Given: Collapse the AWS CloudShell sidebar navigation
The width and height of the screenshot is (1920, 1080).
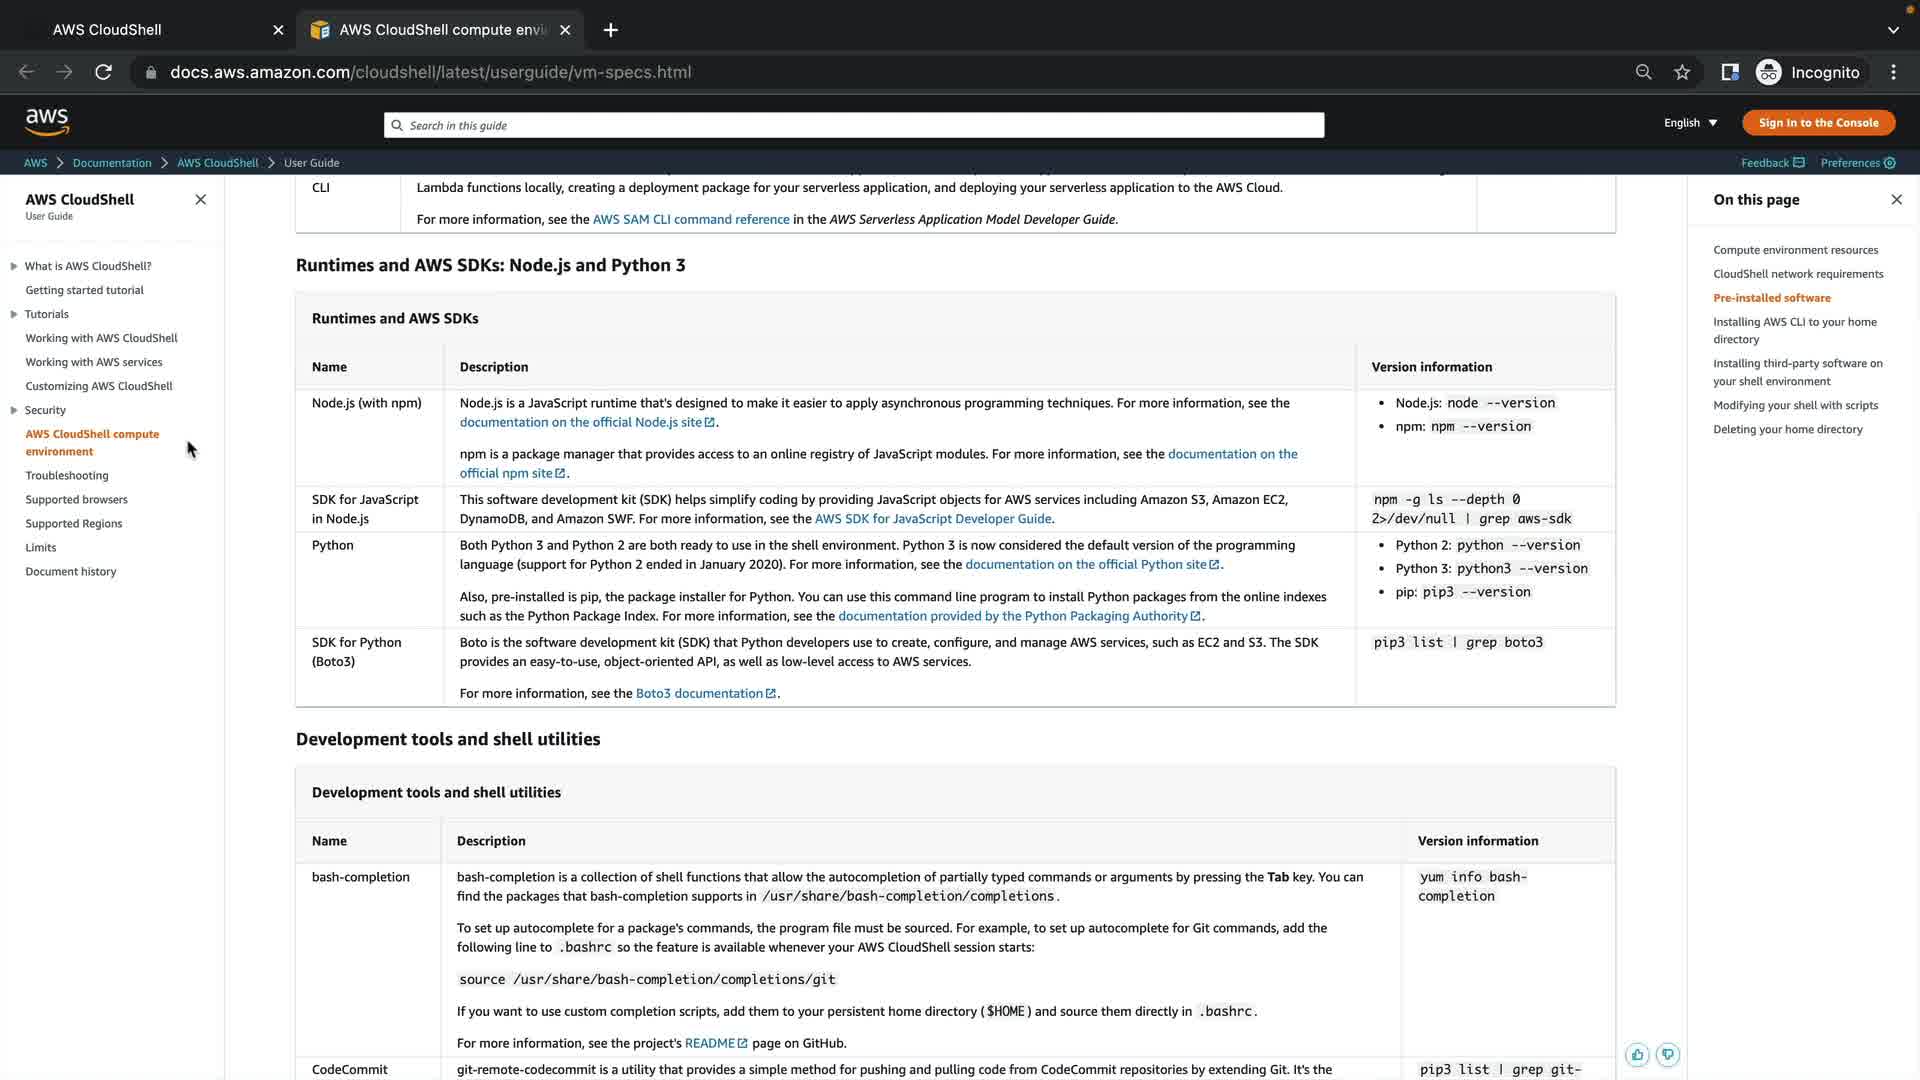Looking at the screenshot, I should coord(200,199).
